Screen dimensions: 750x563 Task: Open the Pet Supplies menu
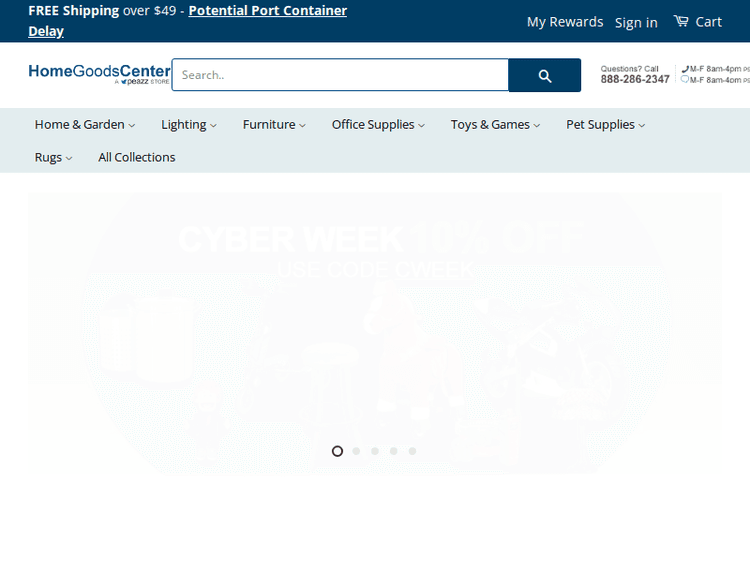605,125
